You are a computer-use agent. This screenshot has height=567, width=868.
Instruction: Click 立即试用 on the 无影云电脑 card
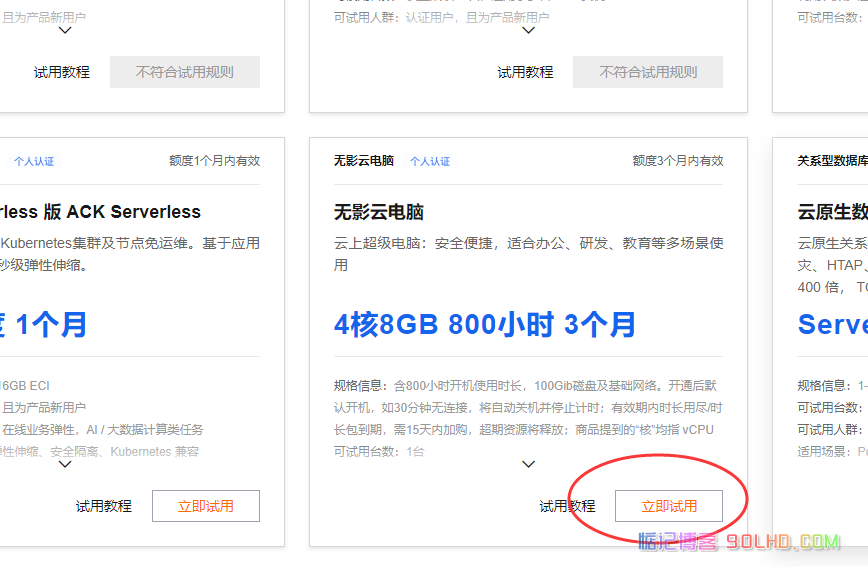[669, 506]
